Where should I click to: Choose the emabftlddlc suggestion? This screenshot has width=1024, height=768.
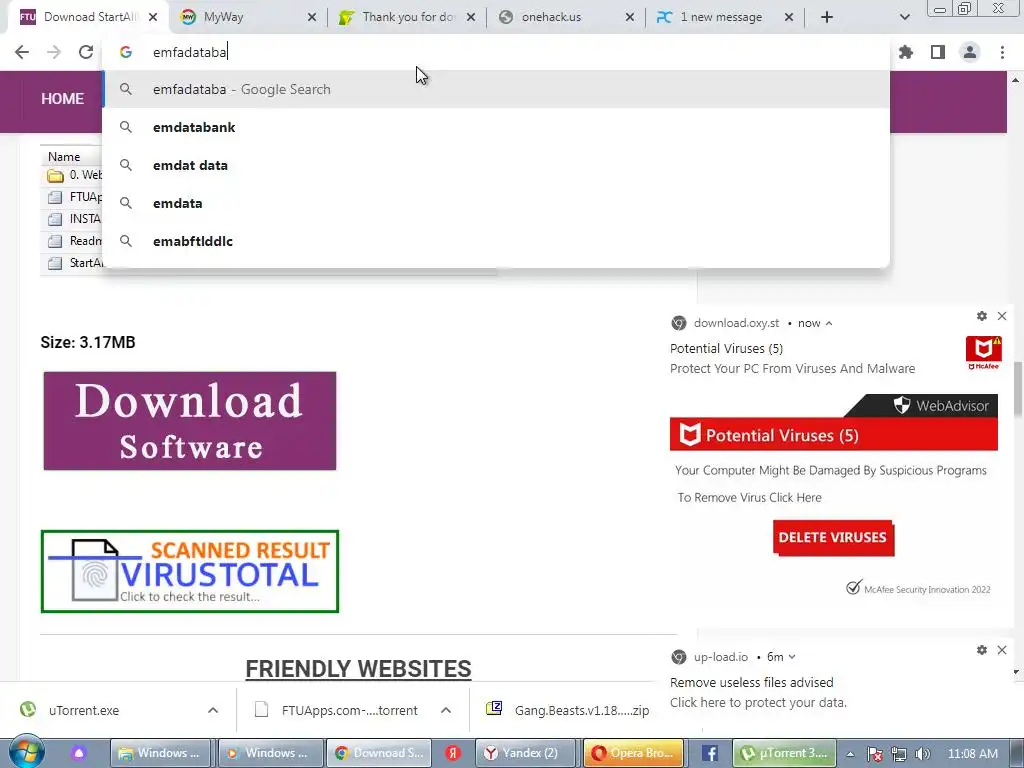[496, 241]
